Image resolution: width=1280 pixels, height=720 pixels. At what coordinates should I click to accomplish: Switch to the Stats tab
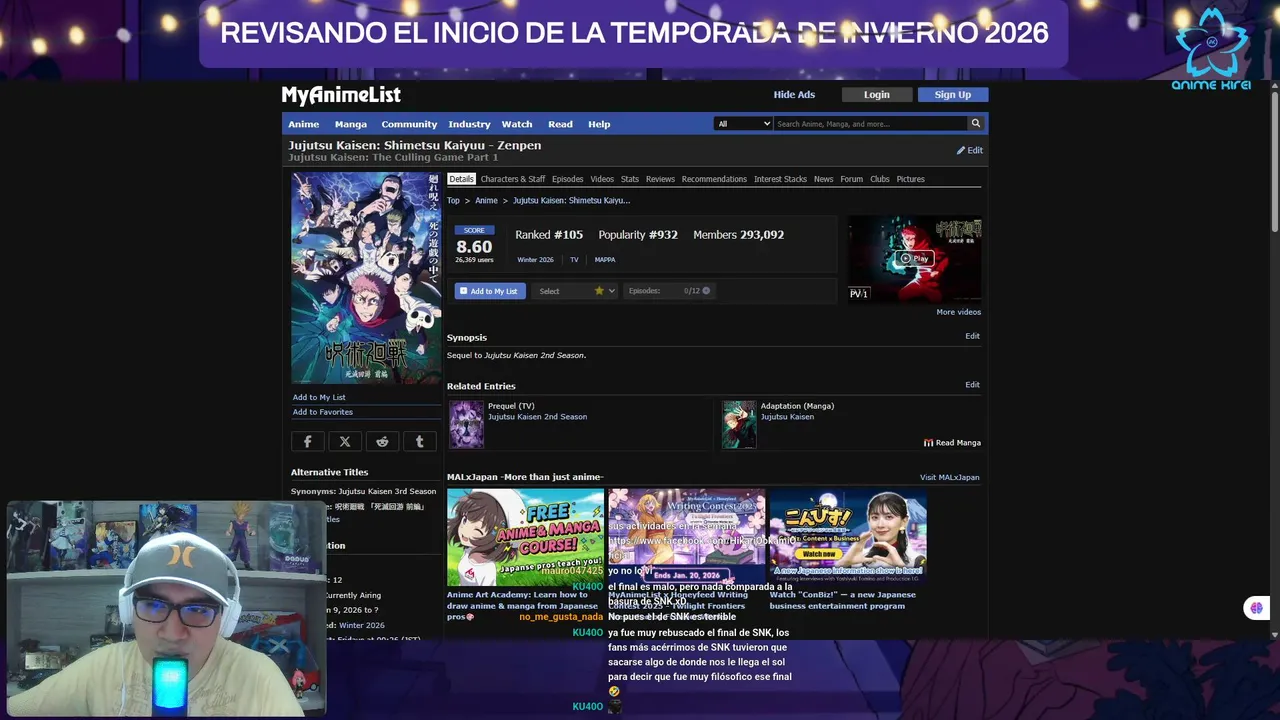630,179
